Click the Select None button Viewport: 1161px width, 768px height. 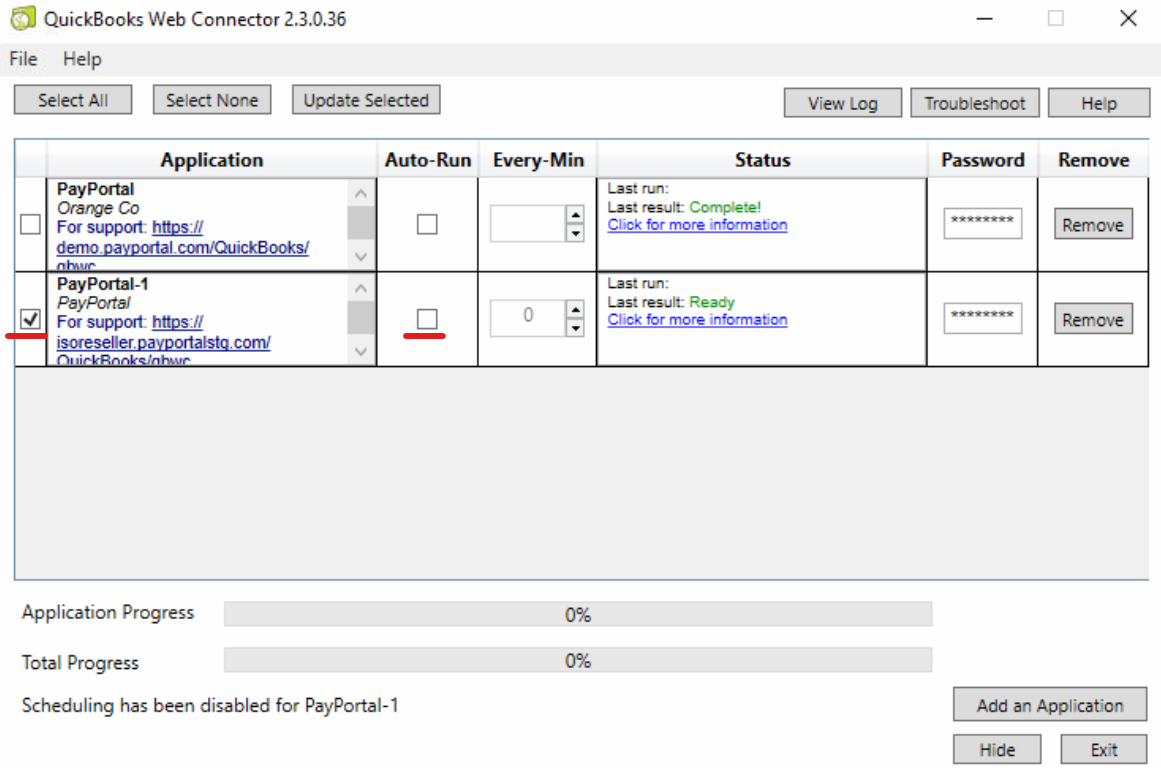[212, 100]
